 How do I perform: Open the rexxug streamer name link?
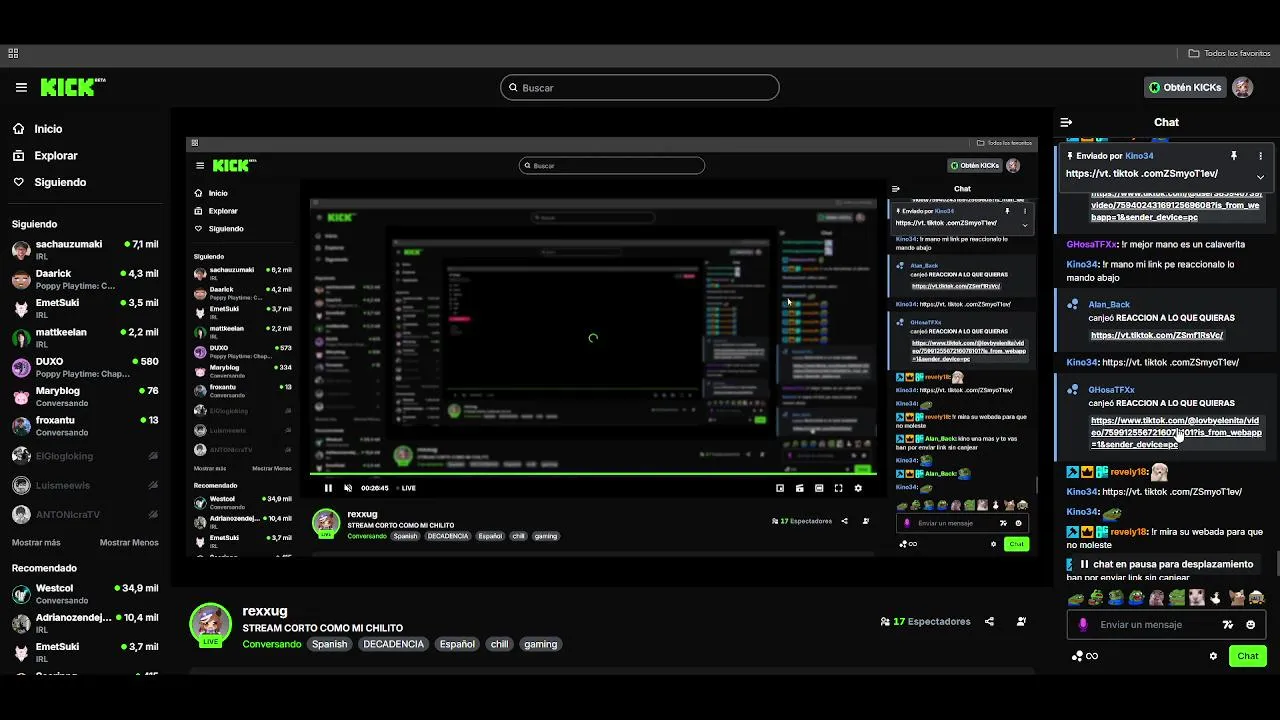pyautogui.click(x=265, y=611)
